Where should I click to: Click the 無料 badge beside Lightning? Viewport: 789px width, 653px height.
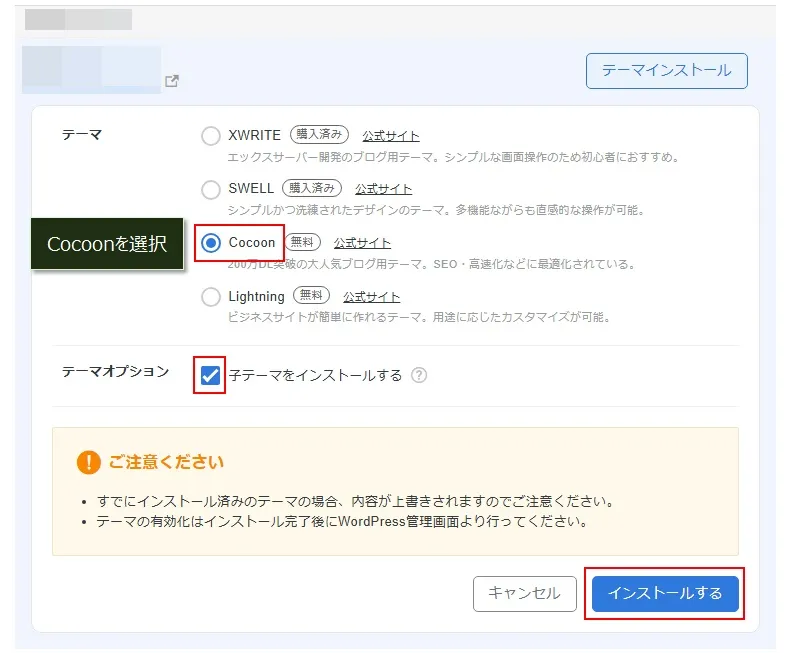(312, 296)
